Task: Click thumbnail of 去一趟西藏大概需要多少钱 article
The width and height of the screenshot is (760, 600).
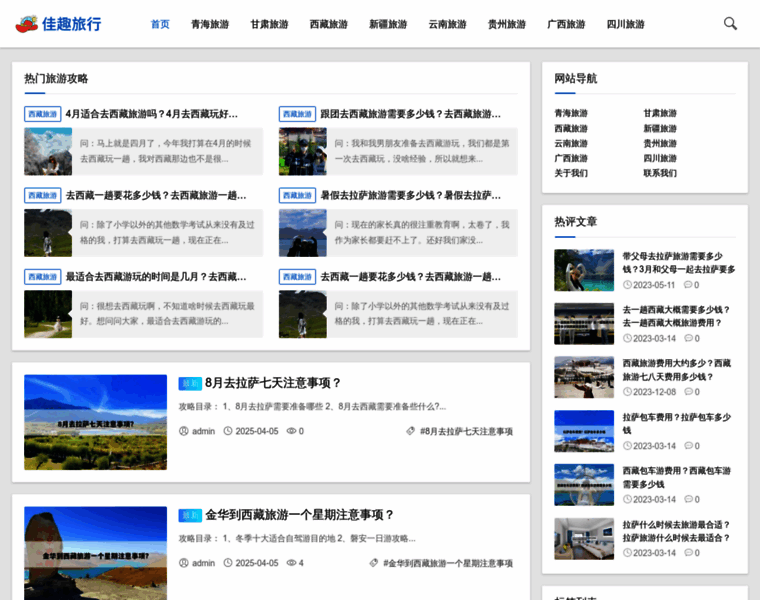Action: point(584,324)
